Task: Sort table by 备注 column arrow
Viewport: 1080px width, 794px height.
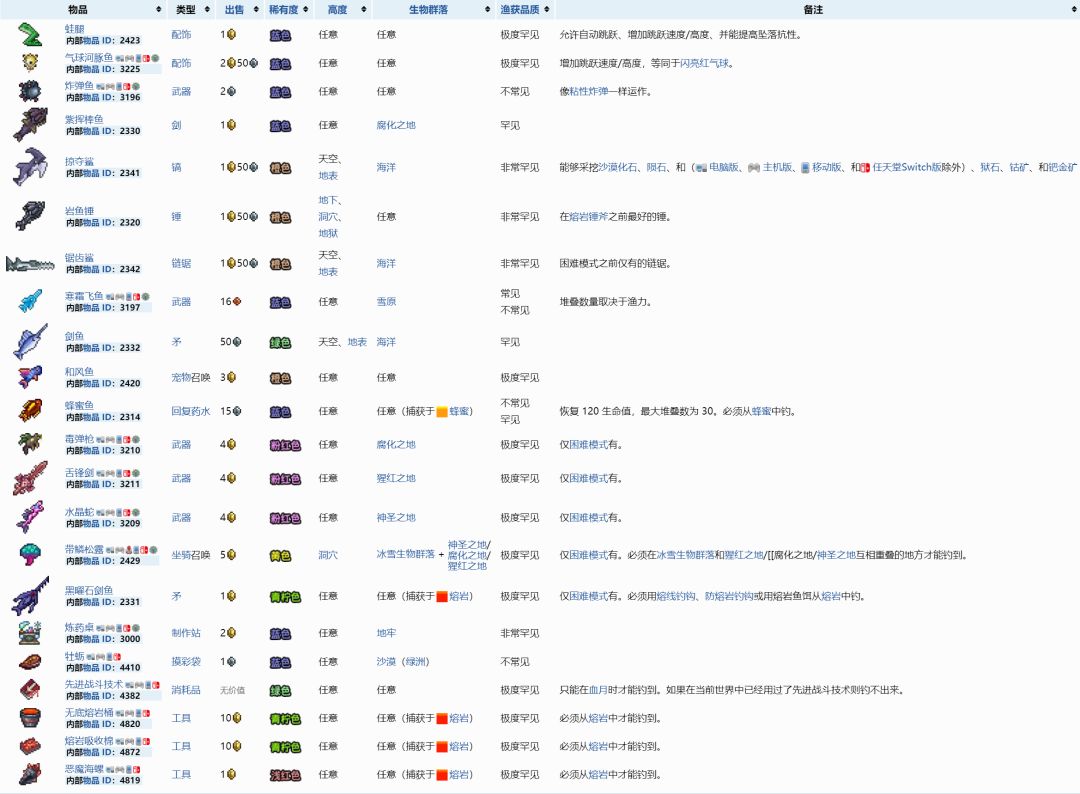Action: (x=1073, y=10)
